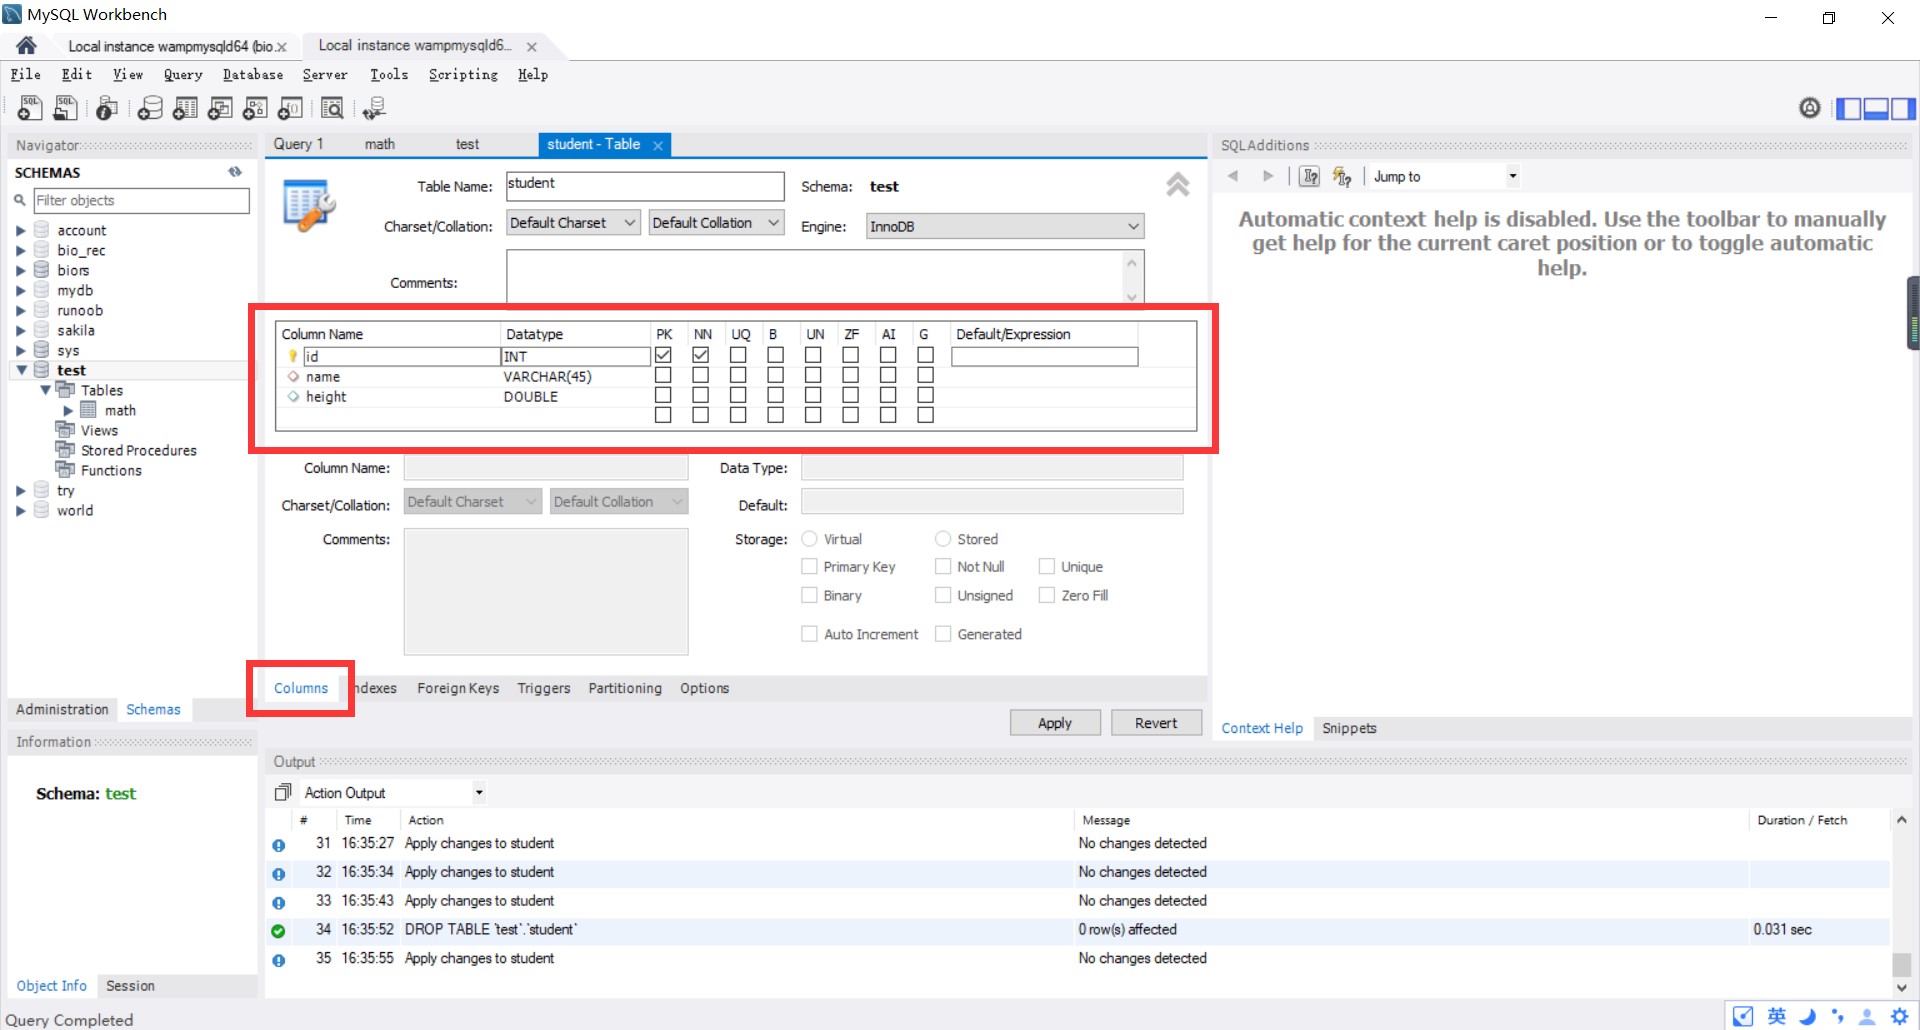Open the table Default Charset dropdown
This screenshot has height=1030, width=1920.
coord(573,223)
